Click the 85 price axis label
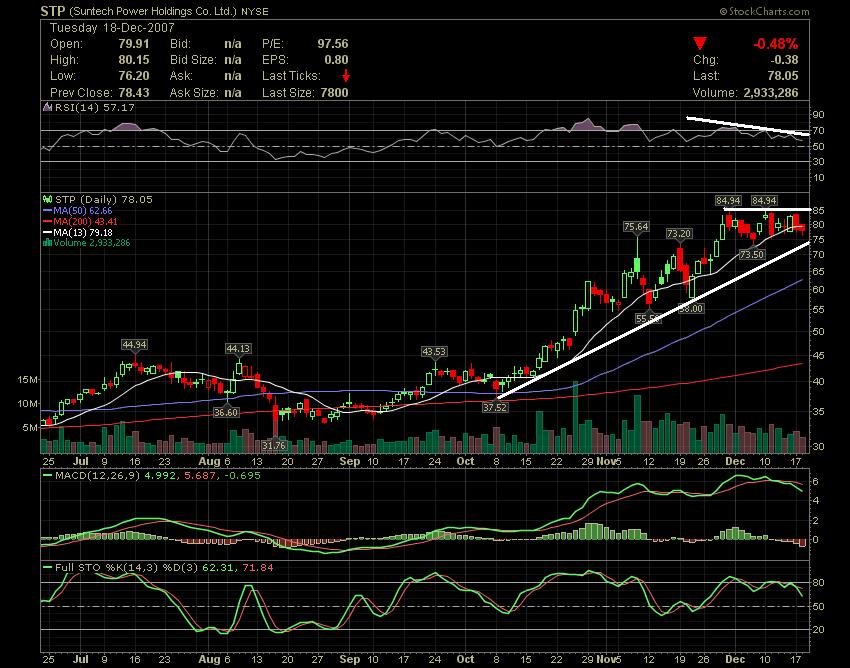The image size is (850, 668). [x=818, y=210]
